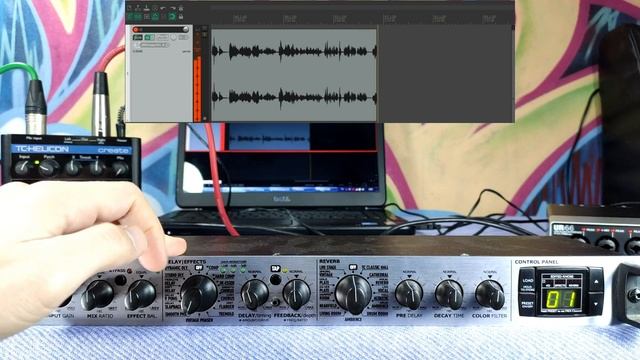Click the dark FX button on the track panel

tap(138, 38)
